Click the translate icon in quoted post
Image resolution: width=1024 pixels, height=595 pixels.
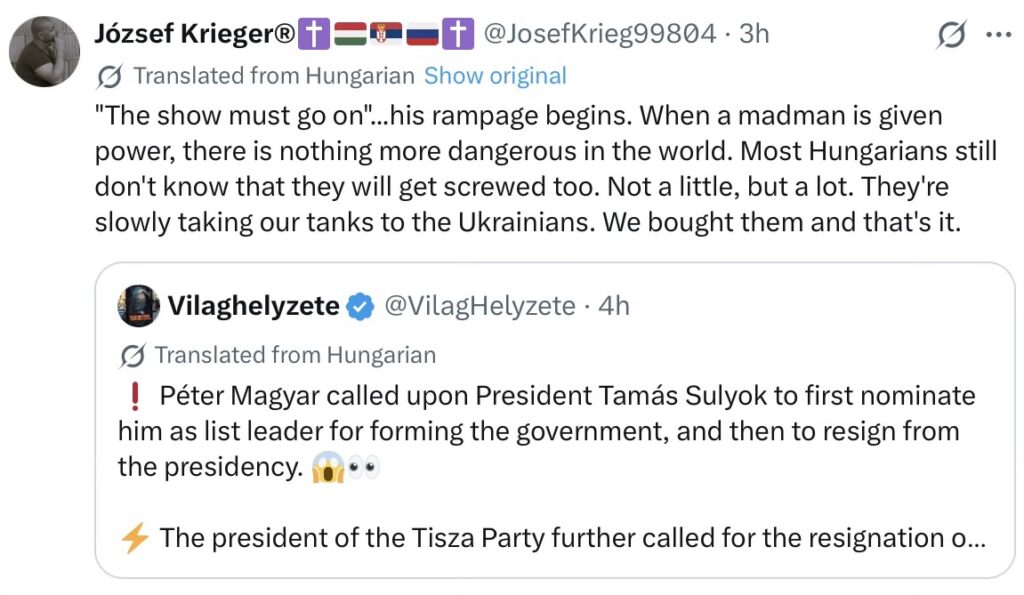(x=131, y=355)
